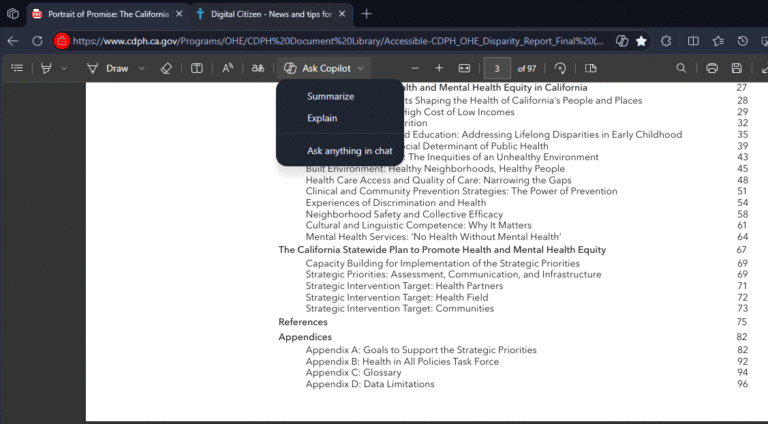Click the Fit to width icon
The height and width of the screenshot is (424, 768).
point(464,68)
